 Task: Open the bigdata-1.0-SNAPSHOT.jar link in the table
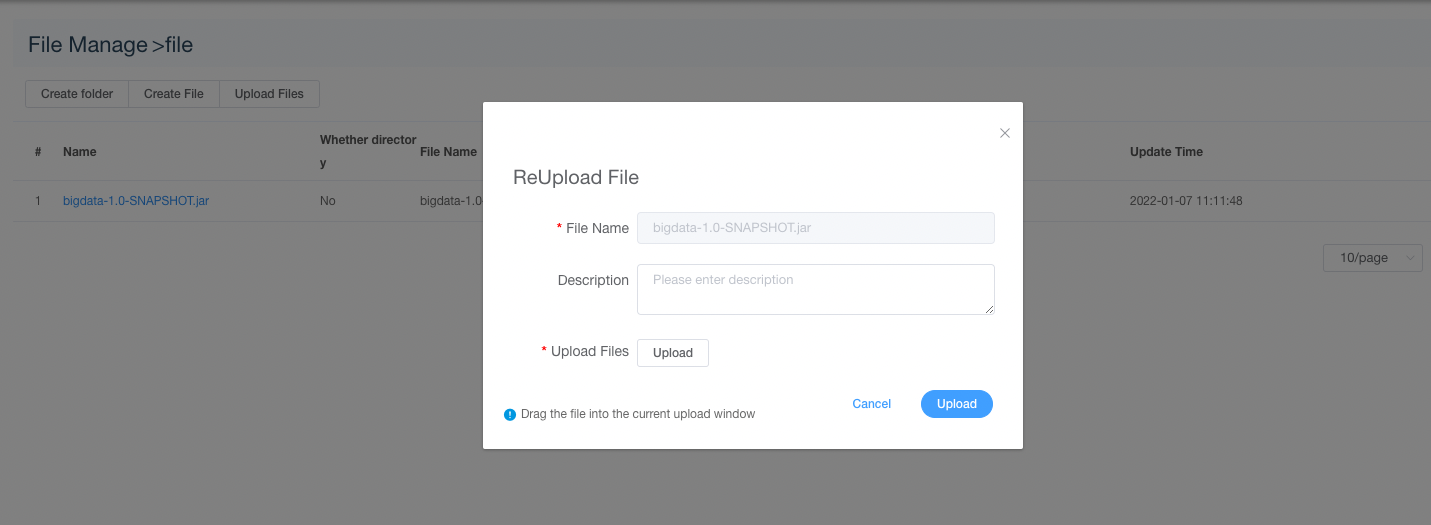136,201
